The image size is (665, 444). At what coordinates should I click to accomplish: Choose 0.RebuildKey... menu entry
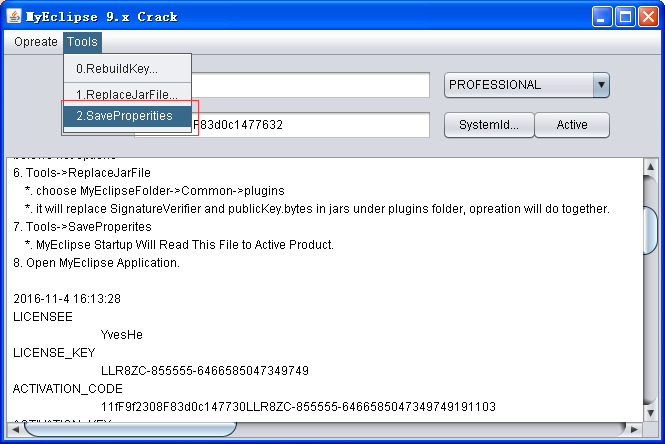click(127, 69)
